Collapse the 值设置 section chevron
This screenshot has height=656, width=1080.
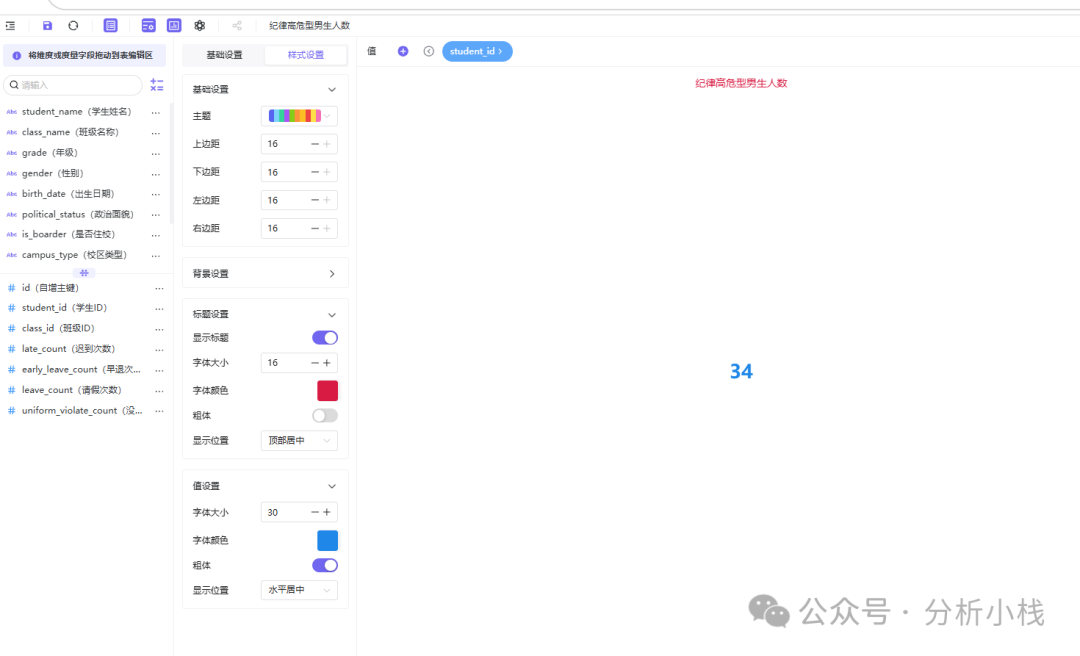(332, 486)
